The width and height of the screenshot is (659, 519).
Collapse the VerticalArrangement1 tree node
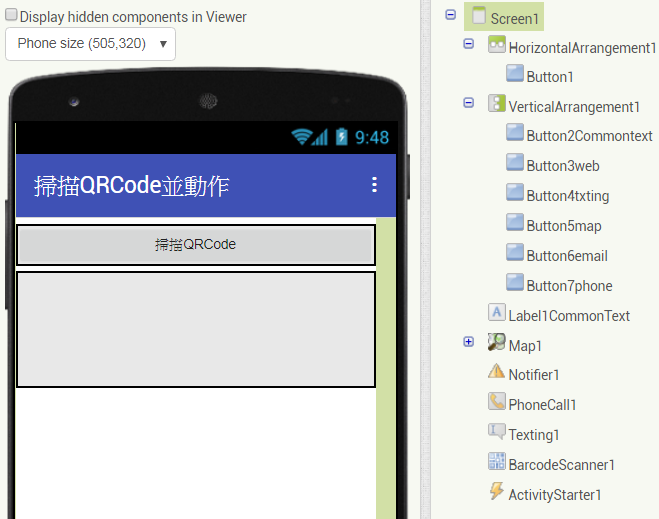coord(469,103)
